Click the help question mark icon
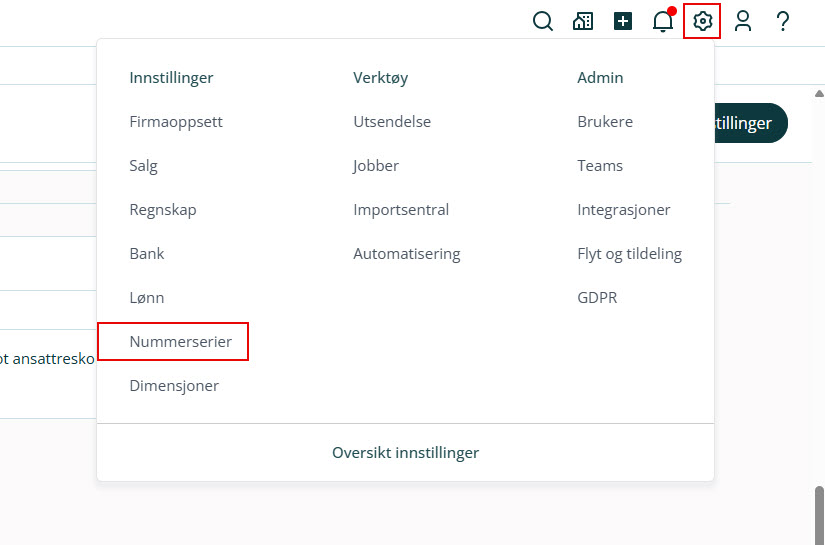This screenshot has height=545, width=825. pyautogui.click(x=783, y=21)
